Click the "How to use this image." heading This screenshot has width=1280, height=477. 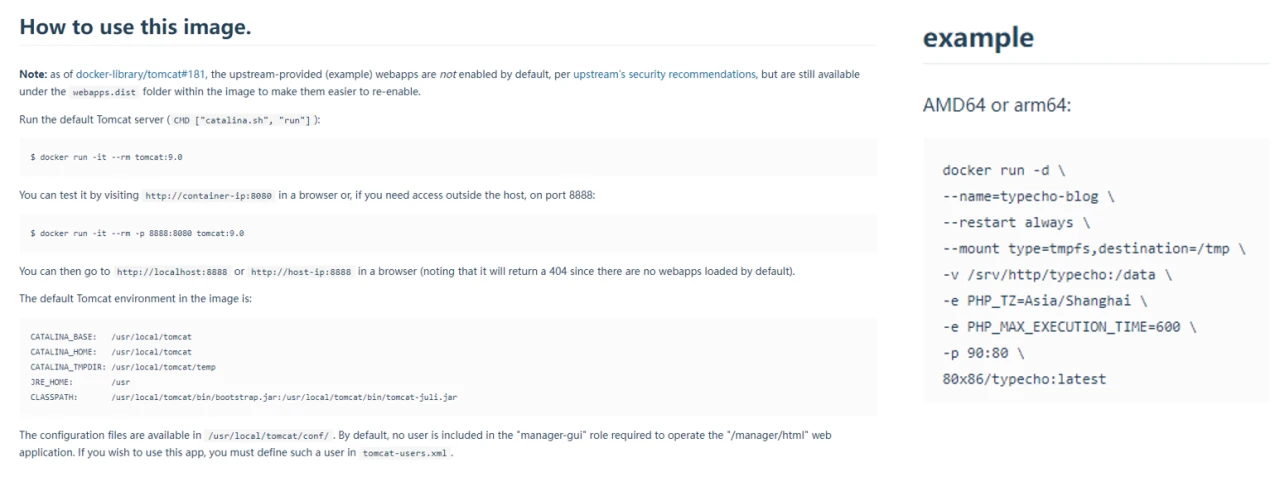pyautogui.click(x=135, y=27)
